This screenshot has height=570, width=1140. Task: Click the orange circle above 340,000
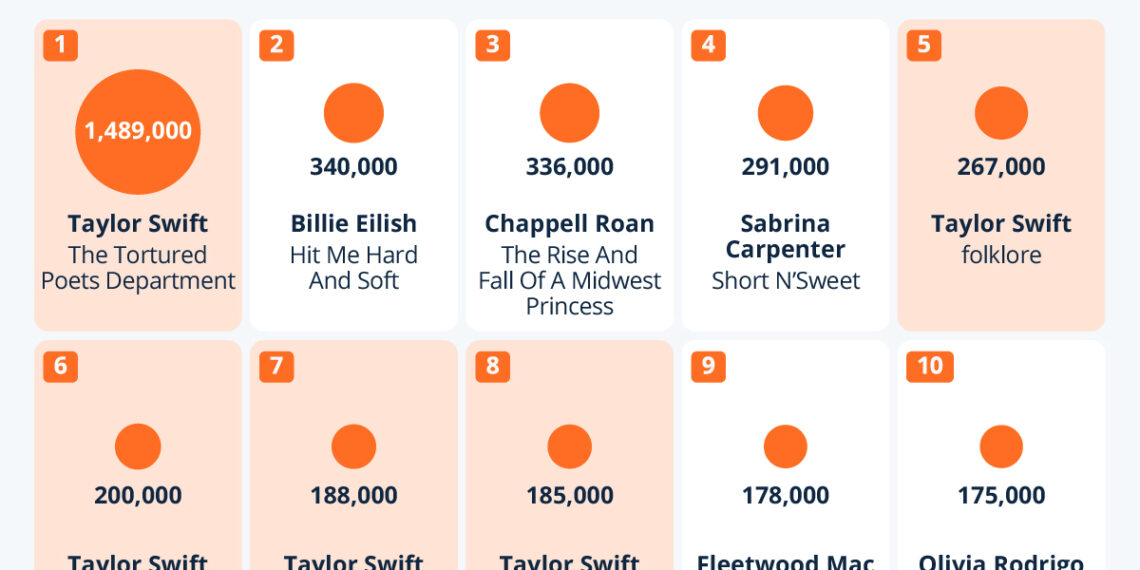pos(354,113)
